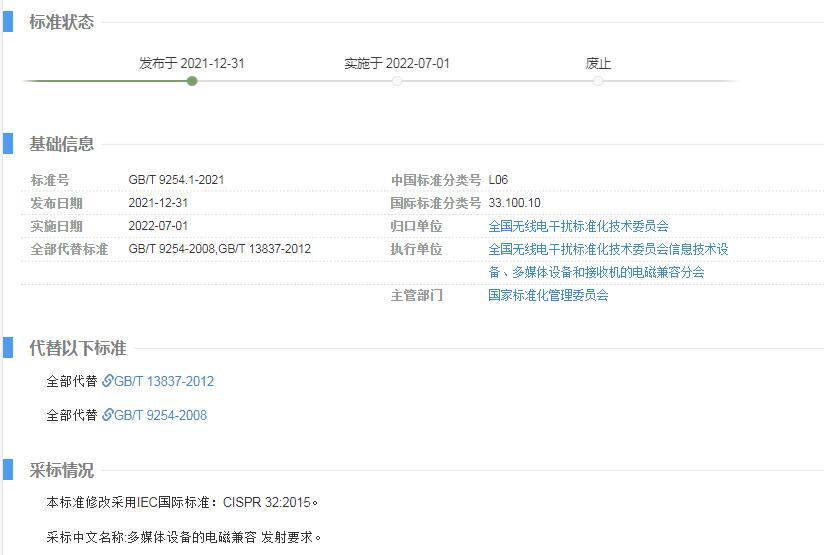Click the 发布于 2021-12-31 timeline label
The width and height of the screenshot is (824, 555).
coord(192,63)
